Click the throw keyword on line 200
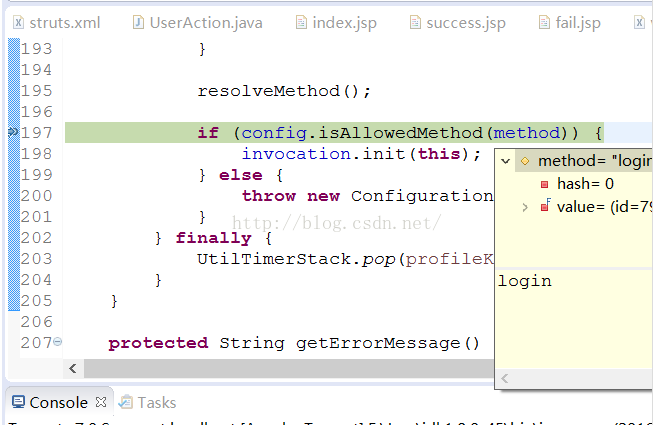 269,196
